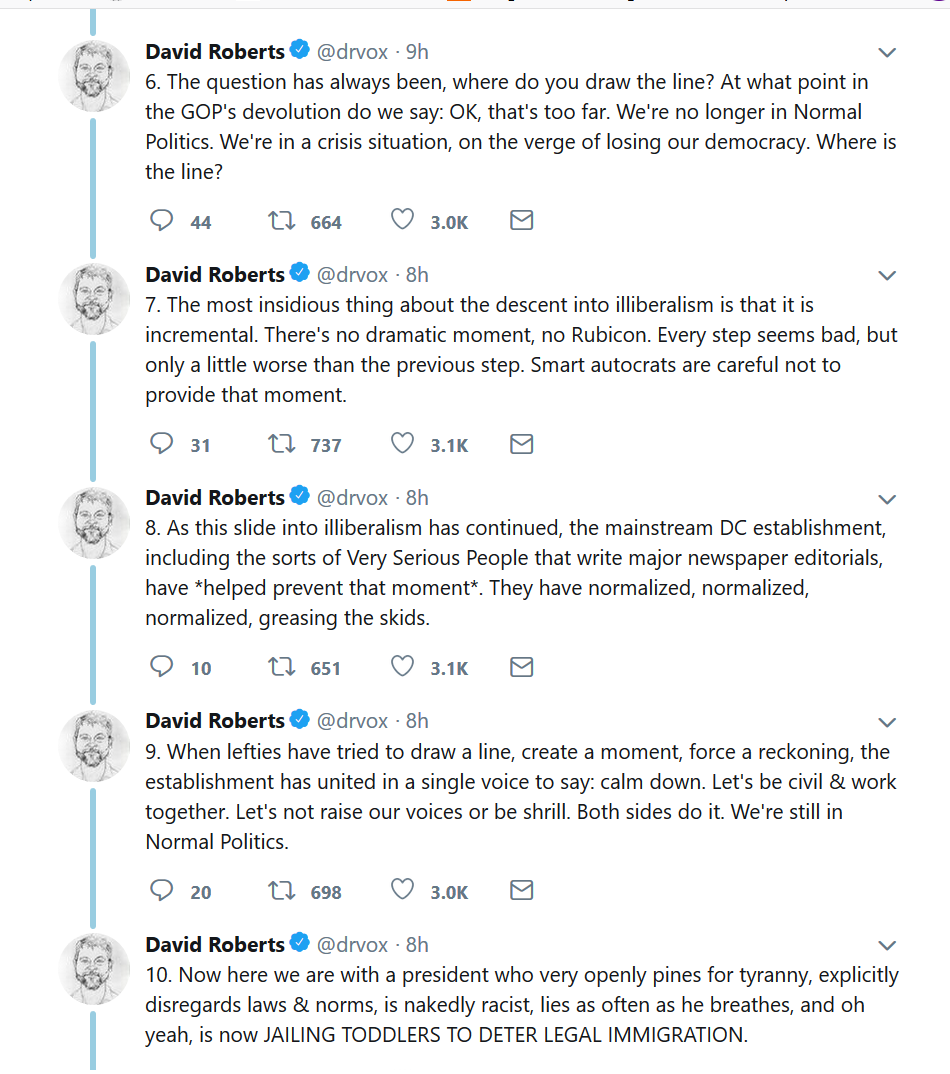Viewport: 950px width, 1074px height.
Task: Open the more-options chevron on tweet 8
Action: tap(886, 499)
